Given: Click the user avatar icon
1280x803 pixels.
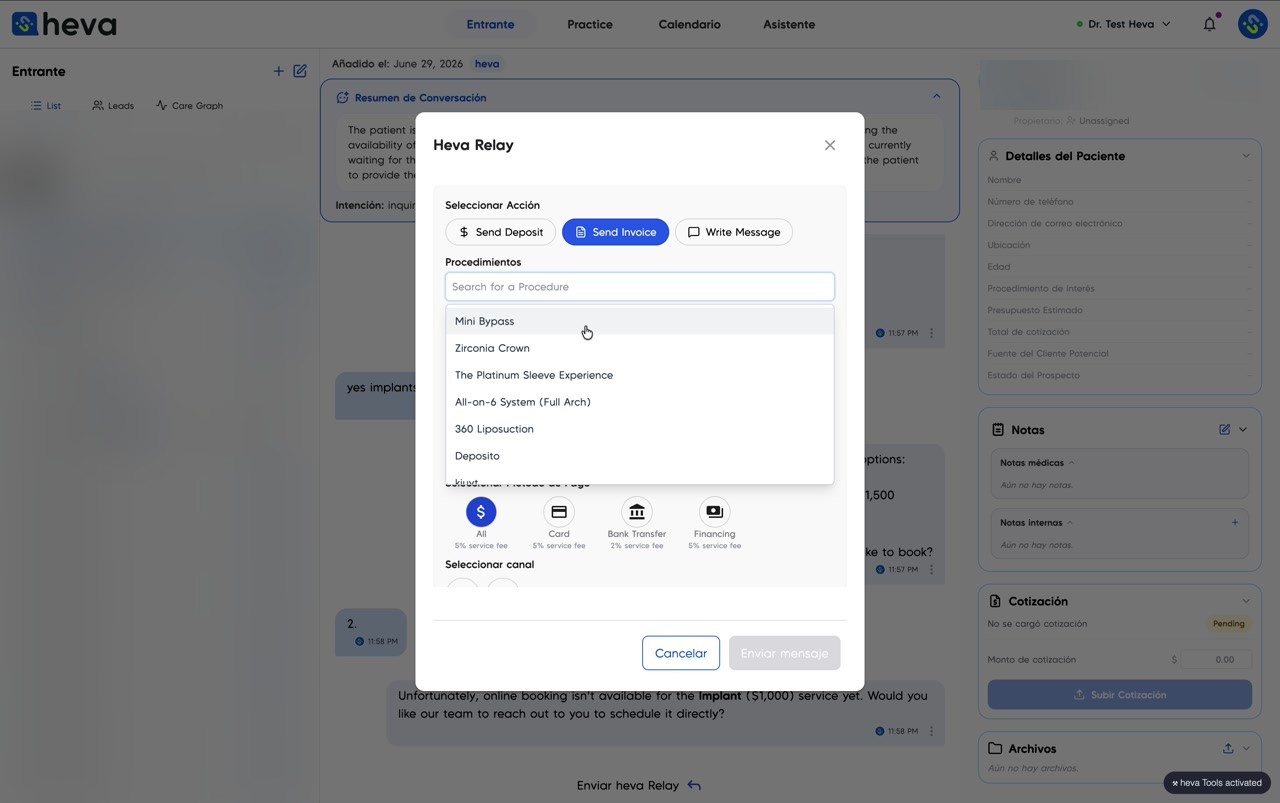Looking at the screenshot, I should click(x=1253, y=24).
